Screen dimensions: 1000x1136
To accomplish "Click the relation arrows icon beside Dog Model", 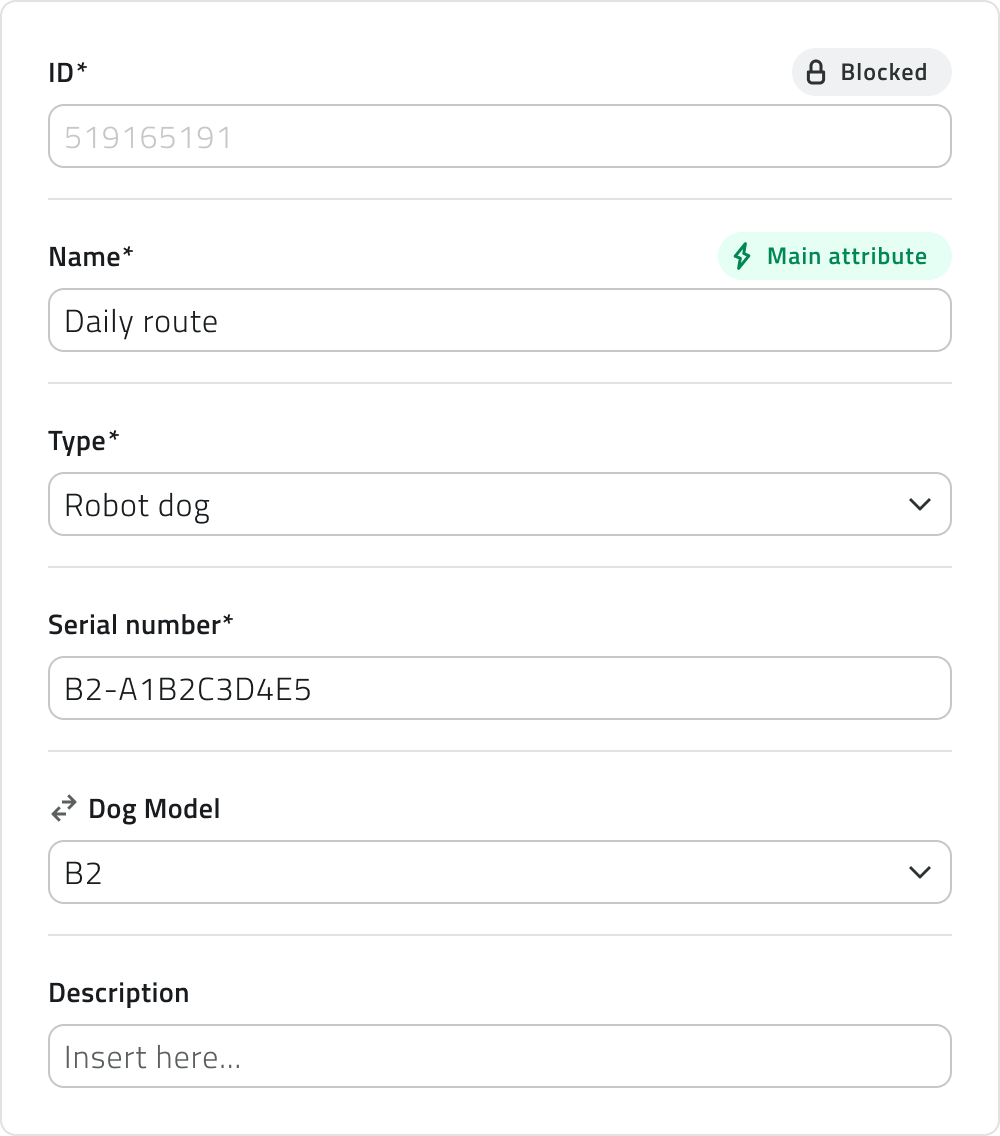I will pyautogui.click(x=64, y=809).
